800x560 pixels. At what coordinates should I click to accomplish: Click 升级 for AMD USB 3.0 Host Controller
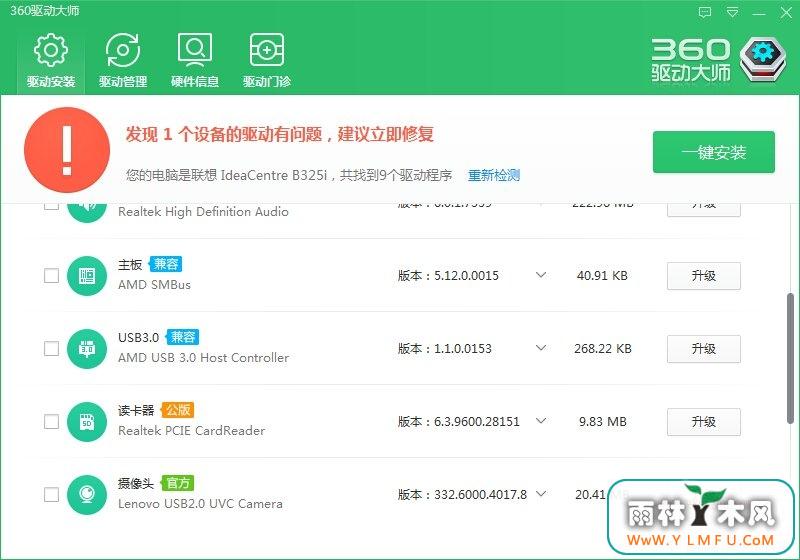click(704, 349)
